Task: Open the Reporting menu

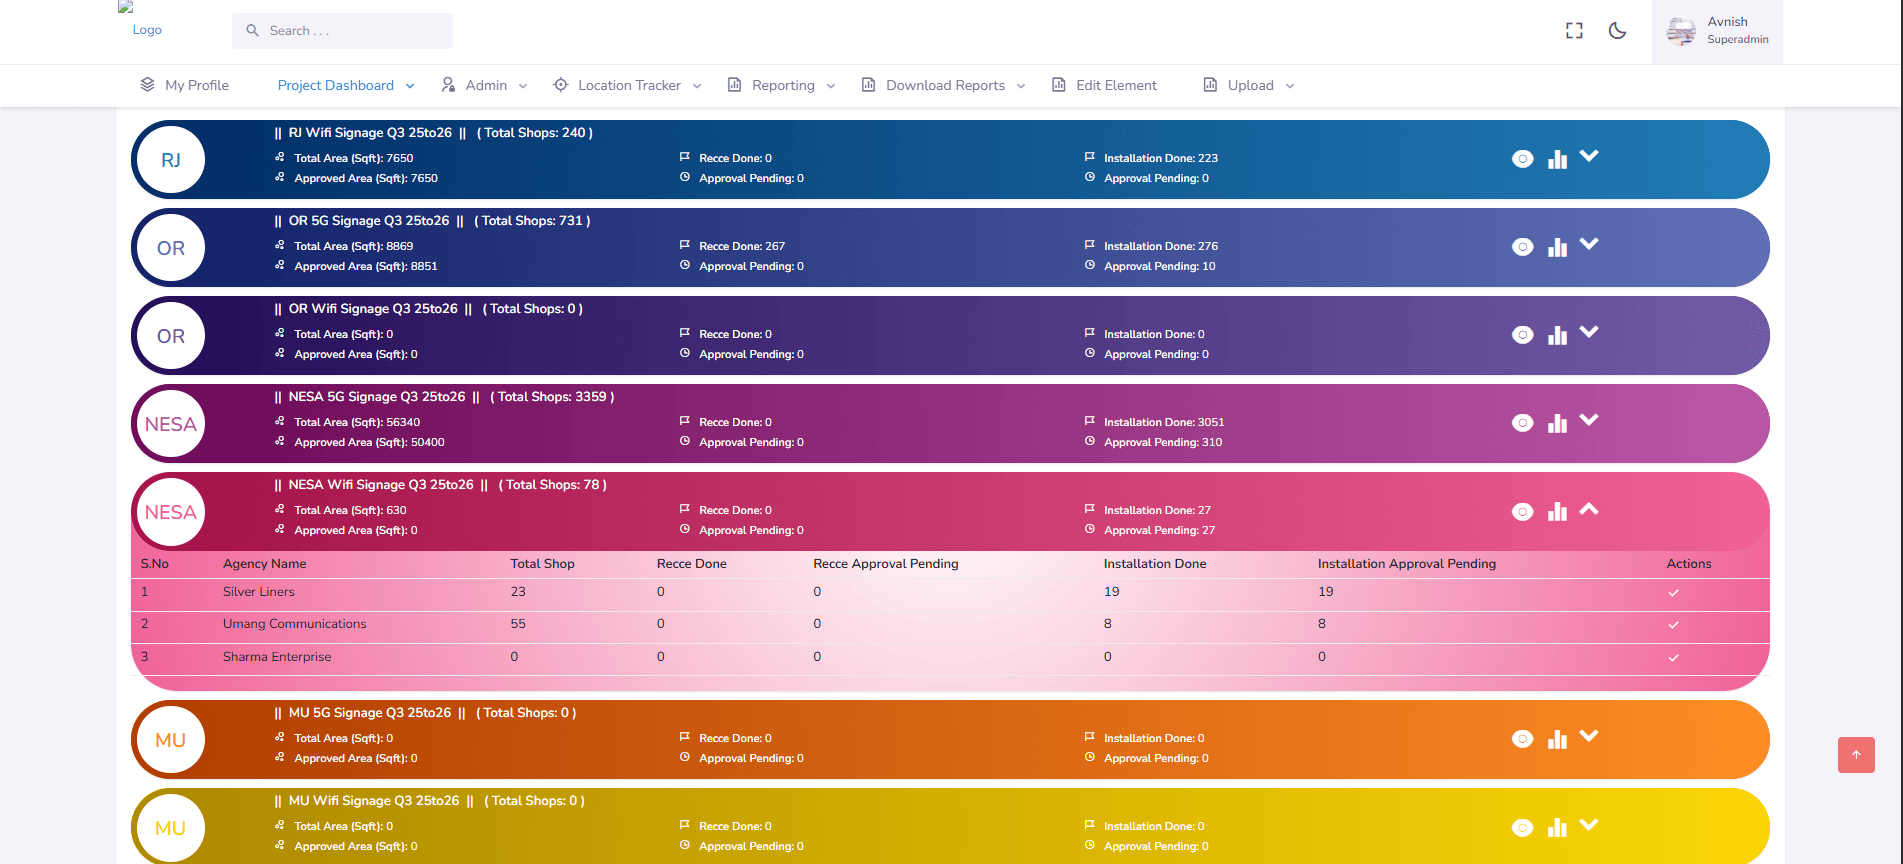Action: [x=782, y=86]
